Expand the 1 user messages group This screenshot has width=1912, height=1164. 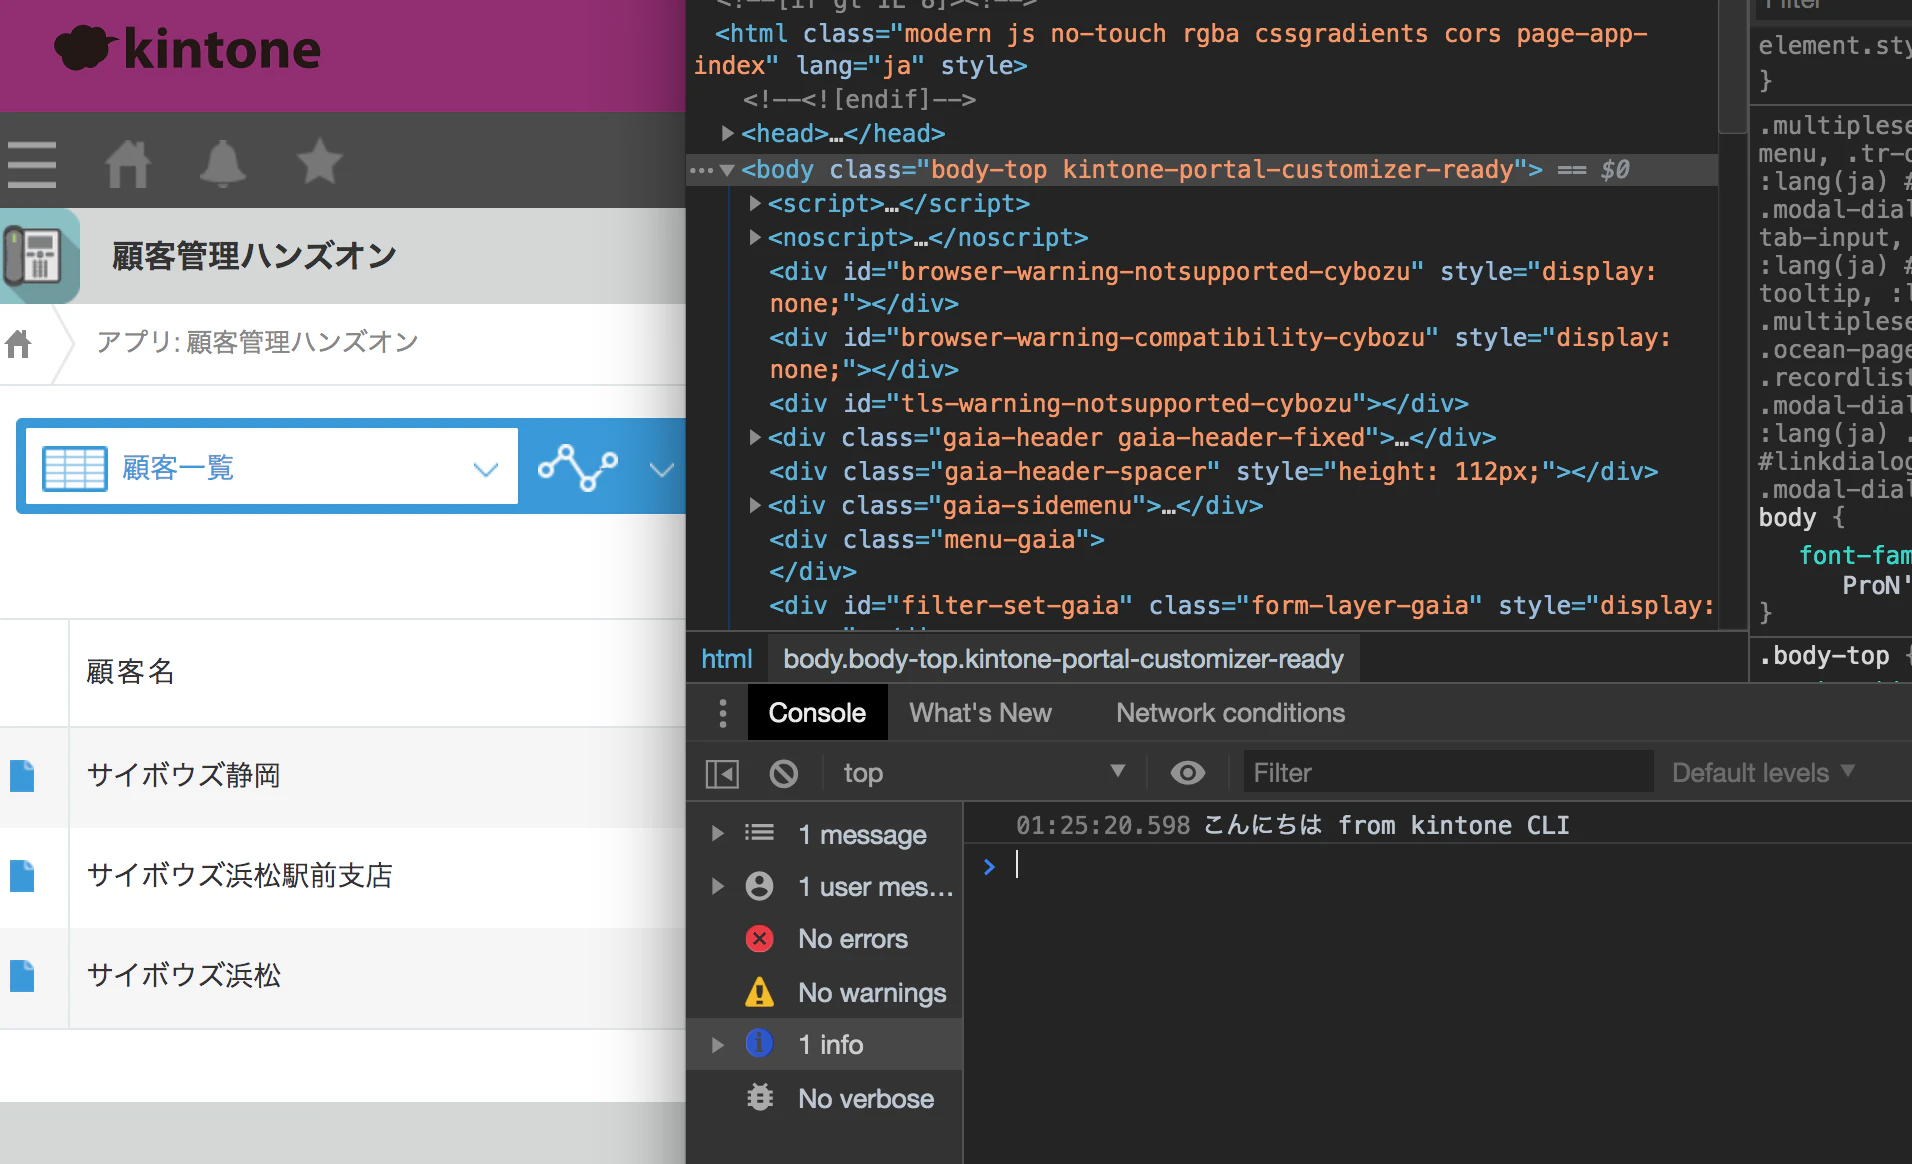coord(717,886)
